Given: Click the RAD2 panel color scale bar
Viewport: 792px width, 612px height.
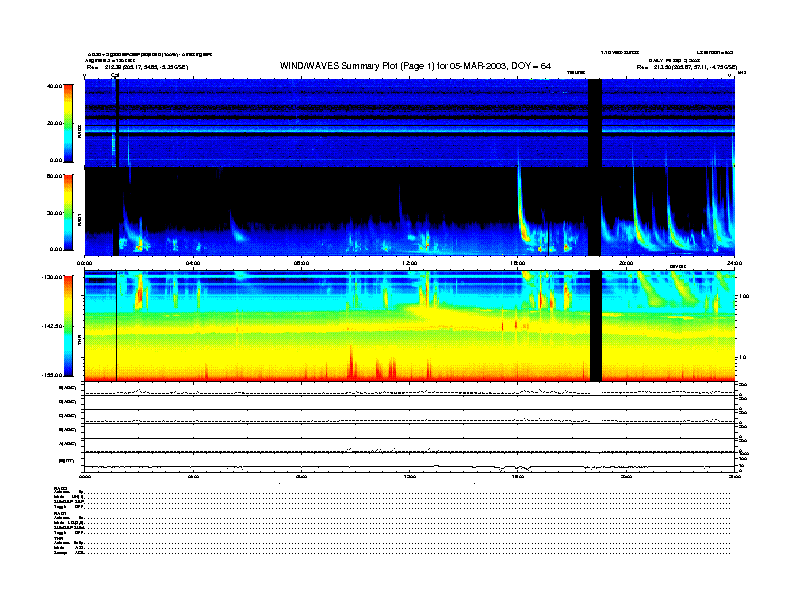Looking at the screenshot, I should coord(68,123).
